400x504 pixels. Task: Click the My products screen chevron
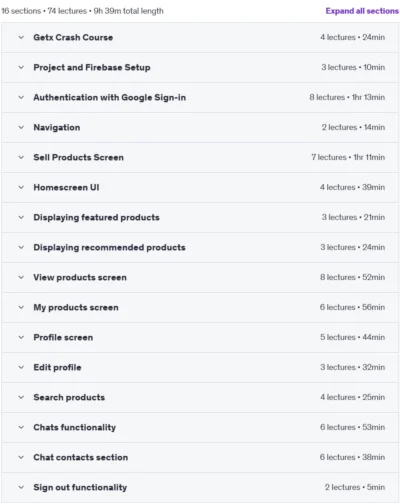(21, 307)
